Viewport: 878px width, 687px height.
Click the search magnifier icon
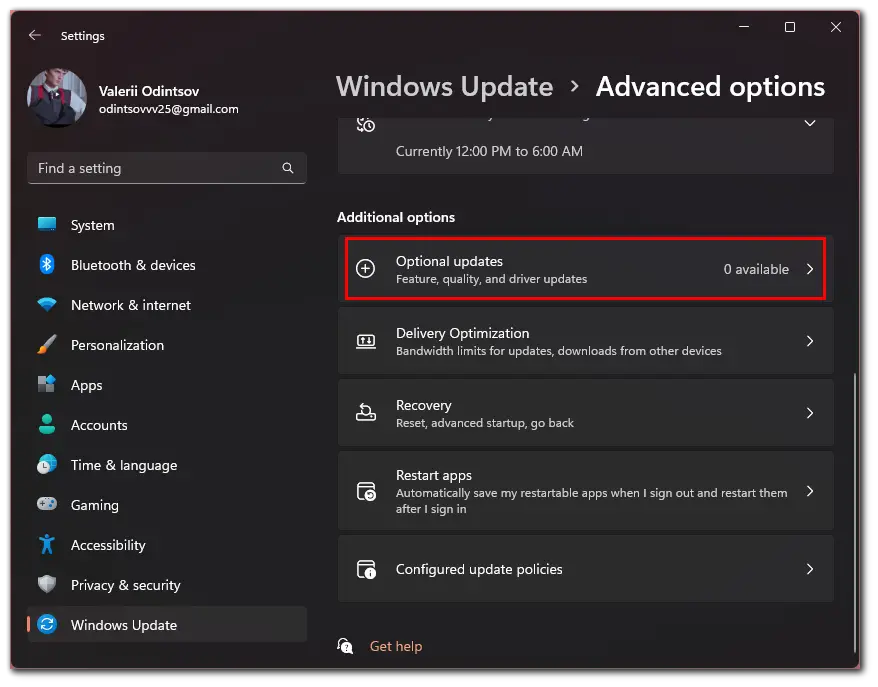288,168
